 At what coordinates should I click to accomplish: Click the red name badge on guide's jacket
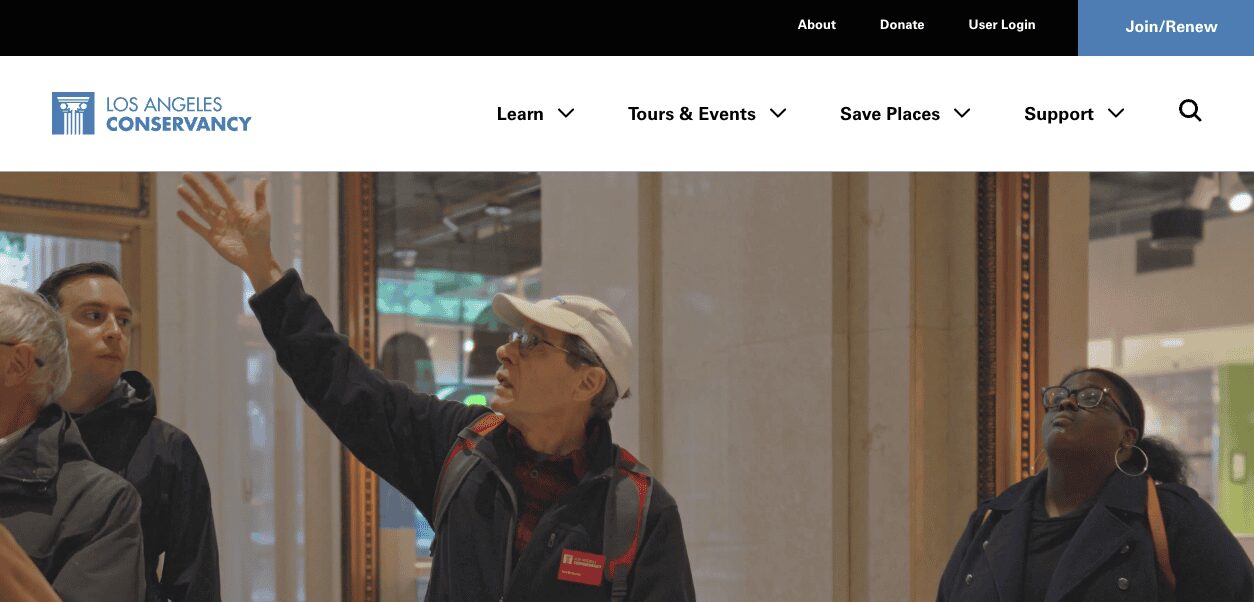click(x=583, y=565)
